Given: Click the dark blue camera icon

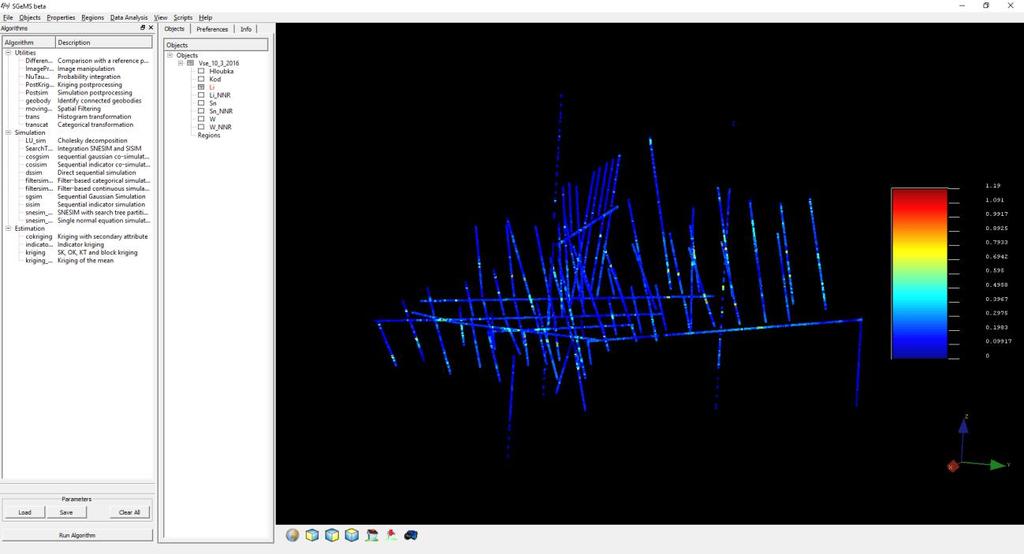Looking at the screenshot, I should tap(411, 535).
